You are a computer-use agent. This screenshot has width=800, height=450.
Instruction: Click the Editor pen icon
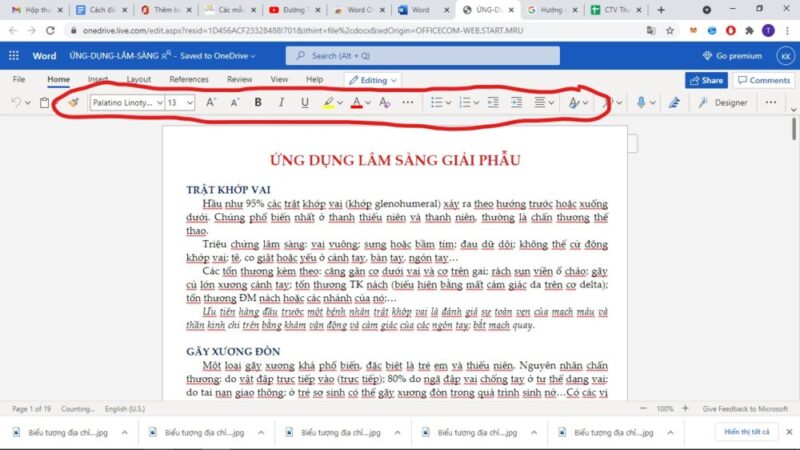[x=674, y=103]
